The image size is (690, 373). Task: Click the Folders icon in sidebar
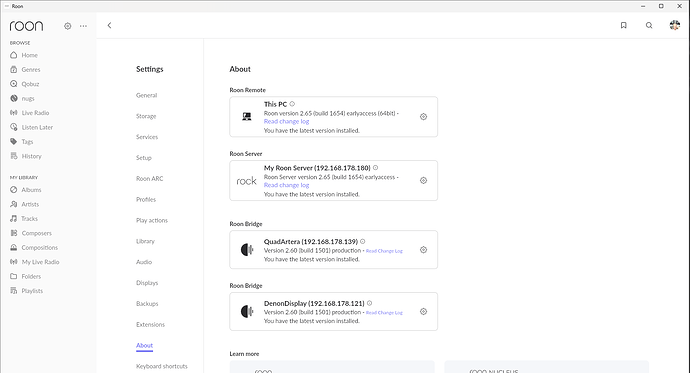click(14, 276)
